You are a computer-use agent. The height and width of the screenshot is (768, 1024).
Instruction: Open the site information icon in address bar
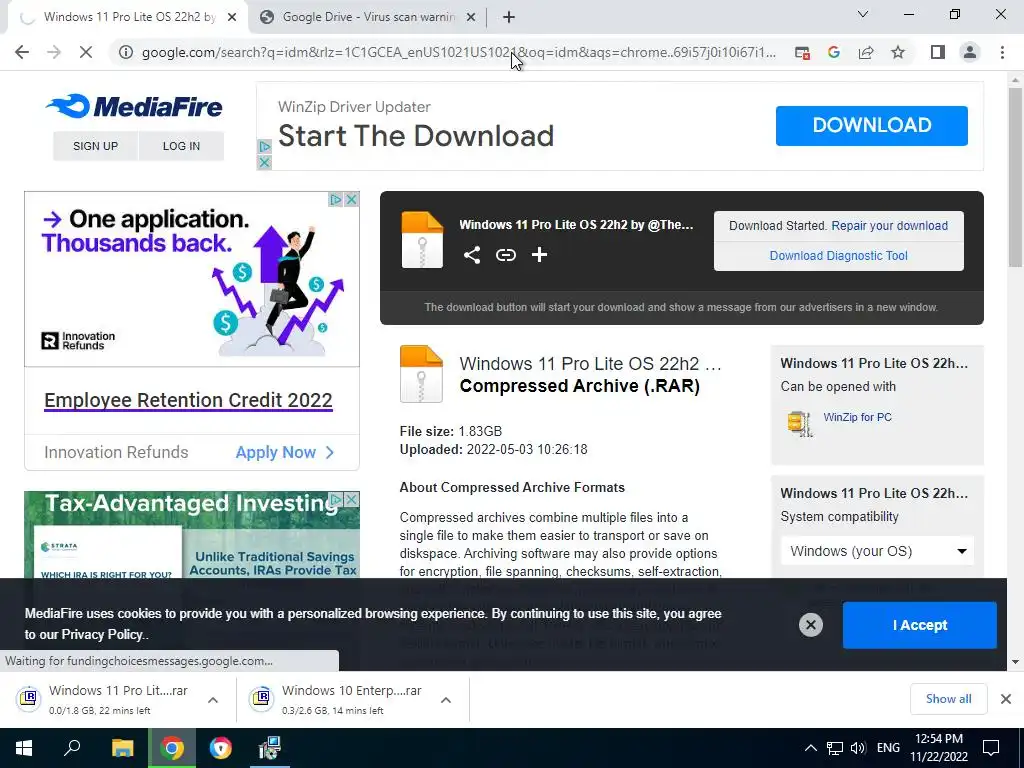point(126,52)
